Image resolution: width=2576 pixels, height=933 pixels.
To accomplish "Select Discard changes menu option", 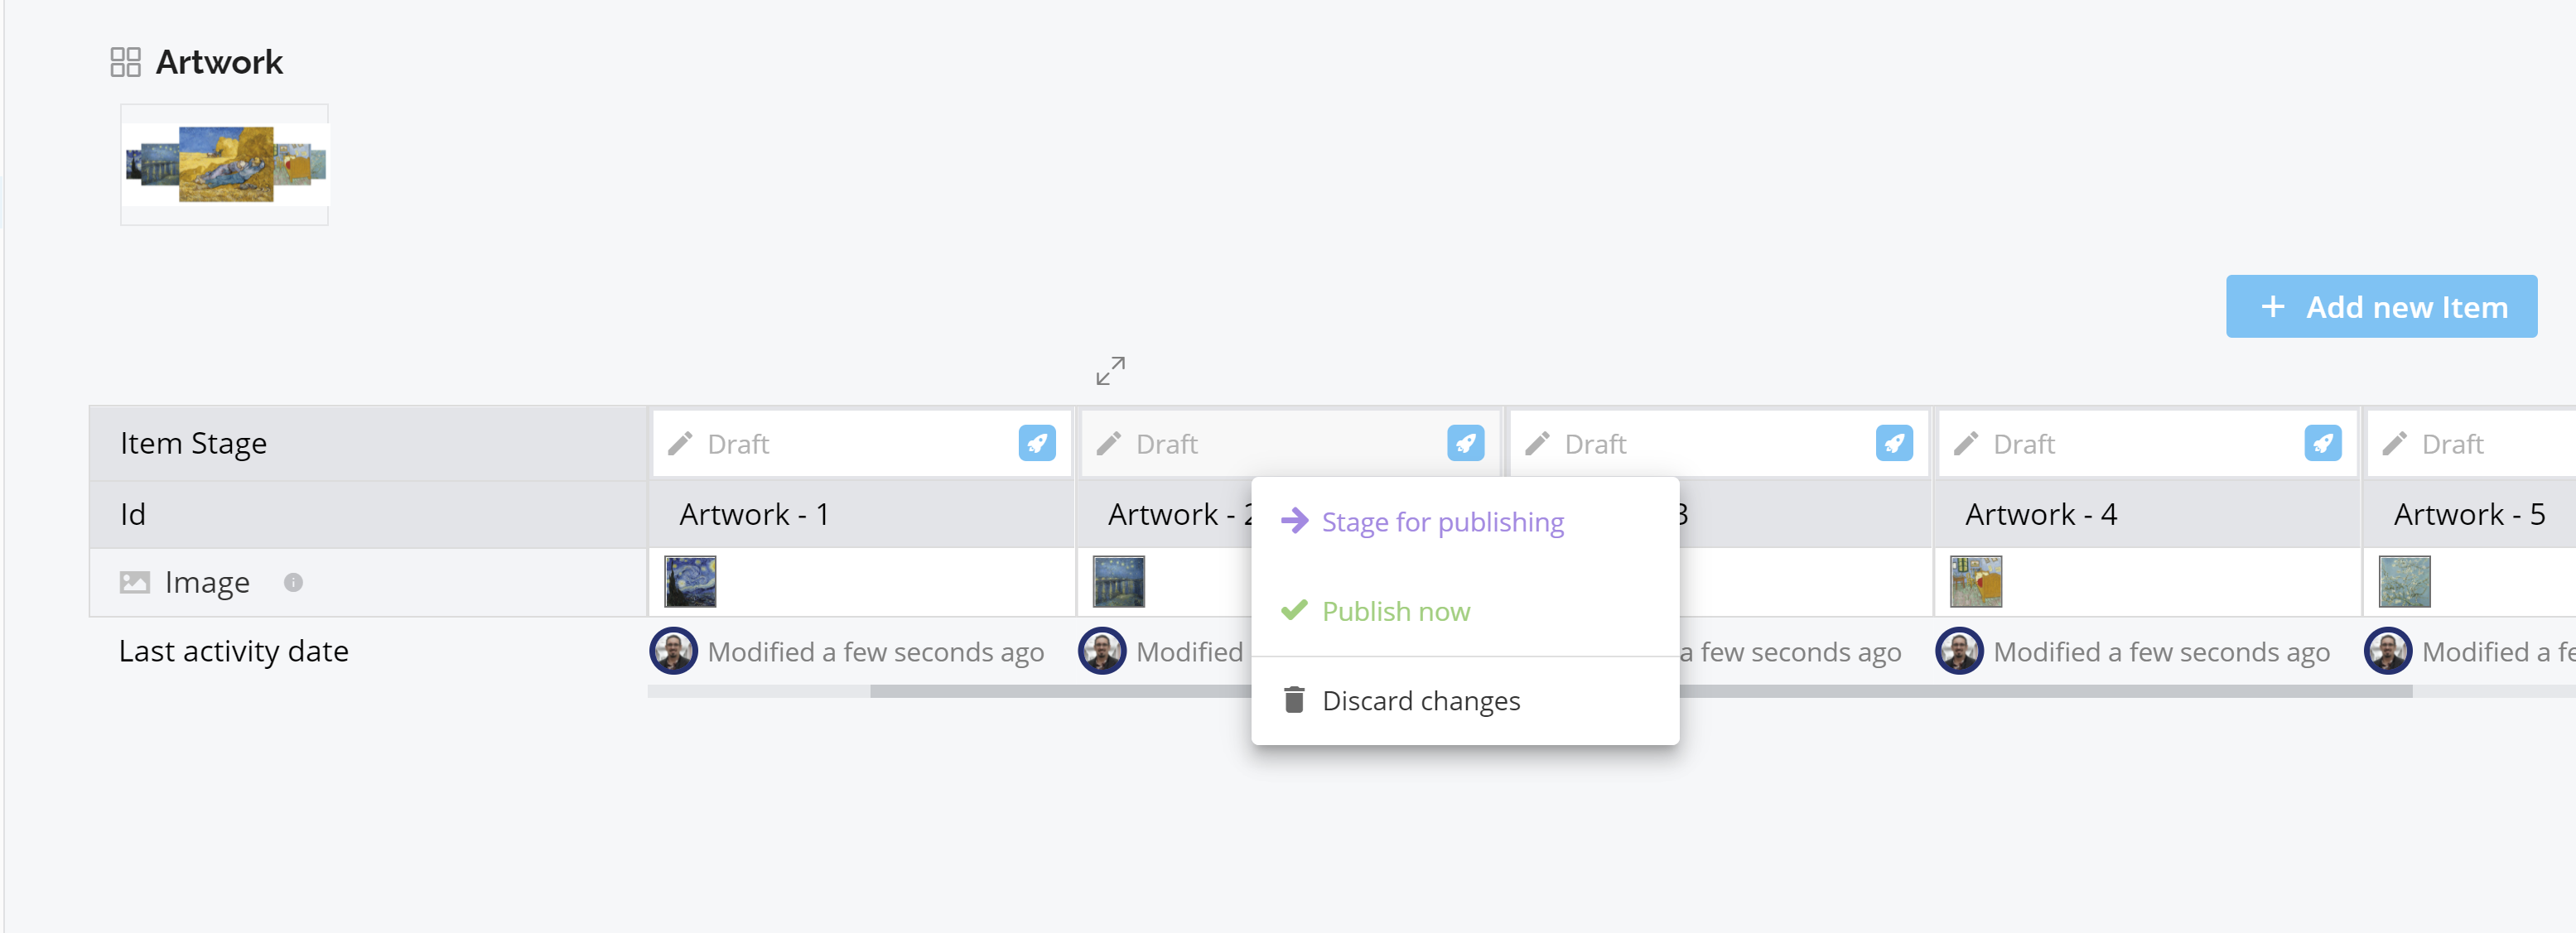I will [1420, 700].
